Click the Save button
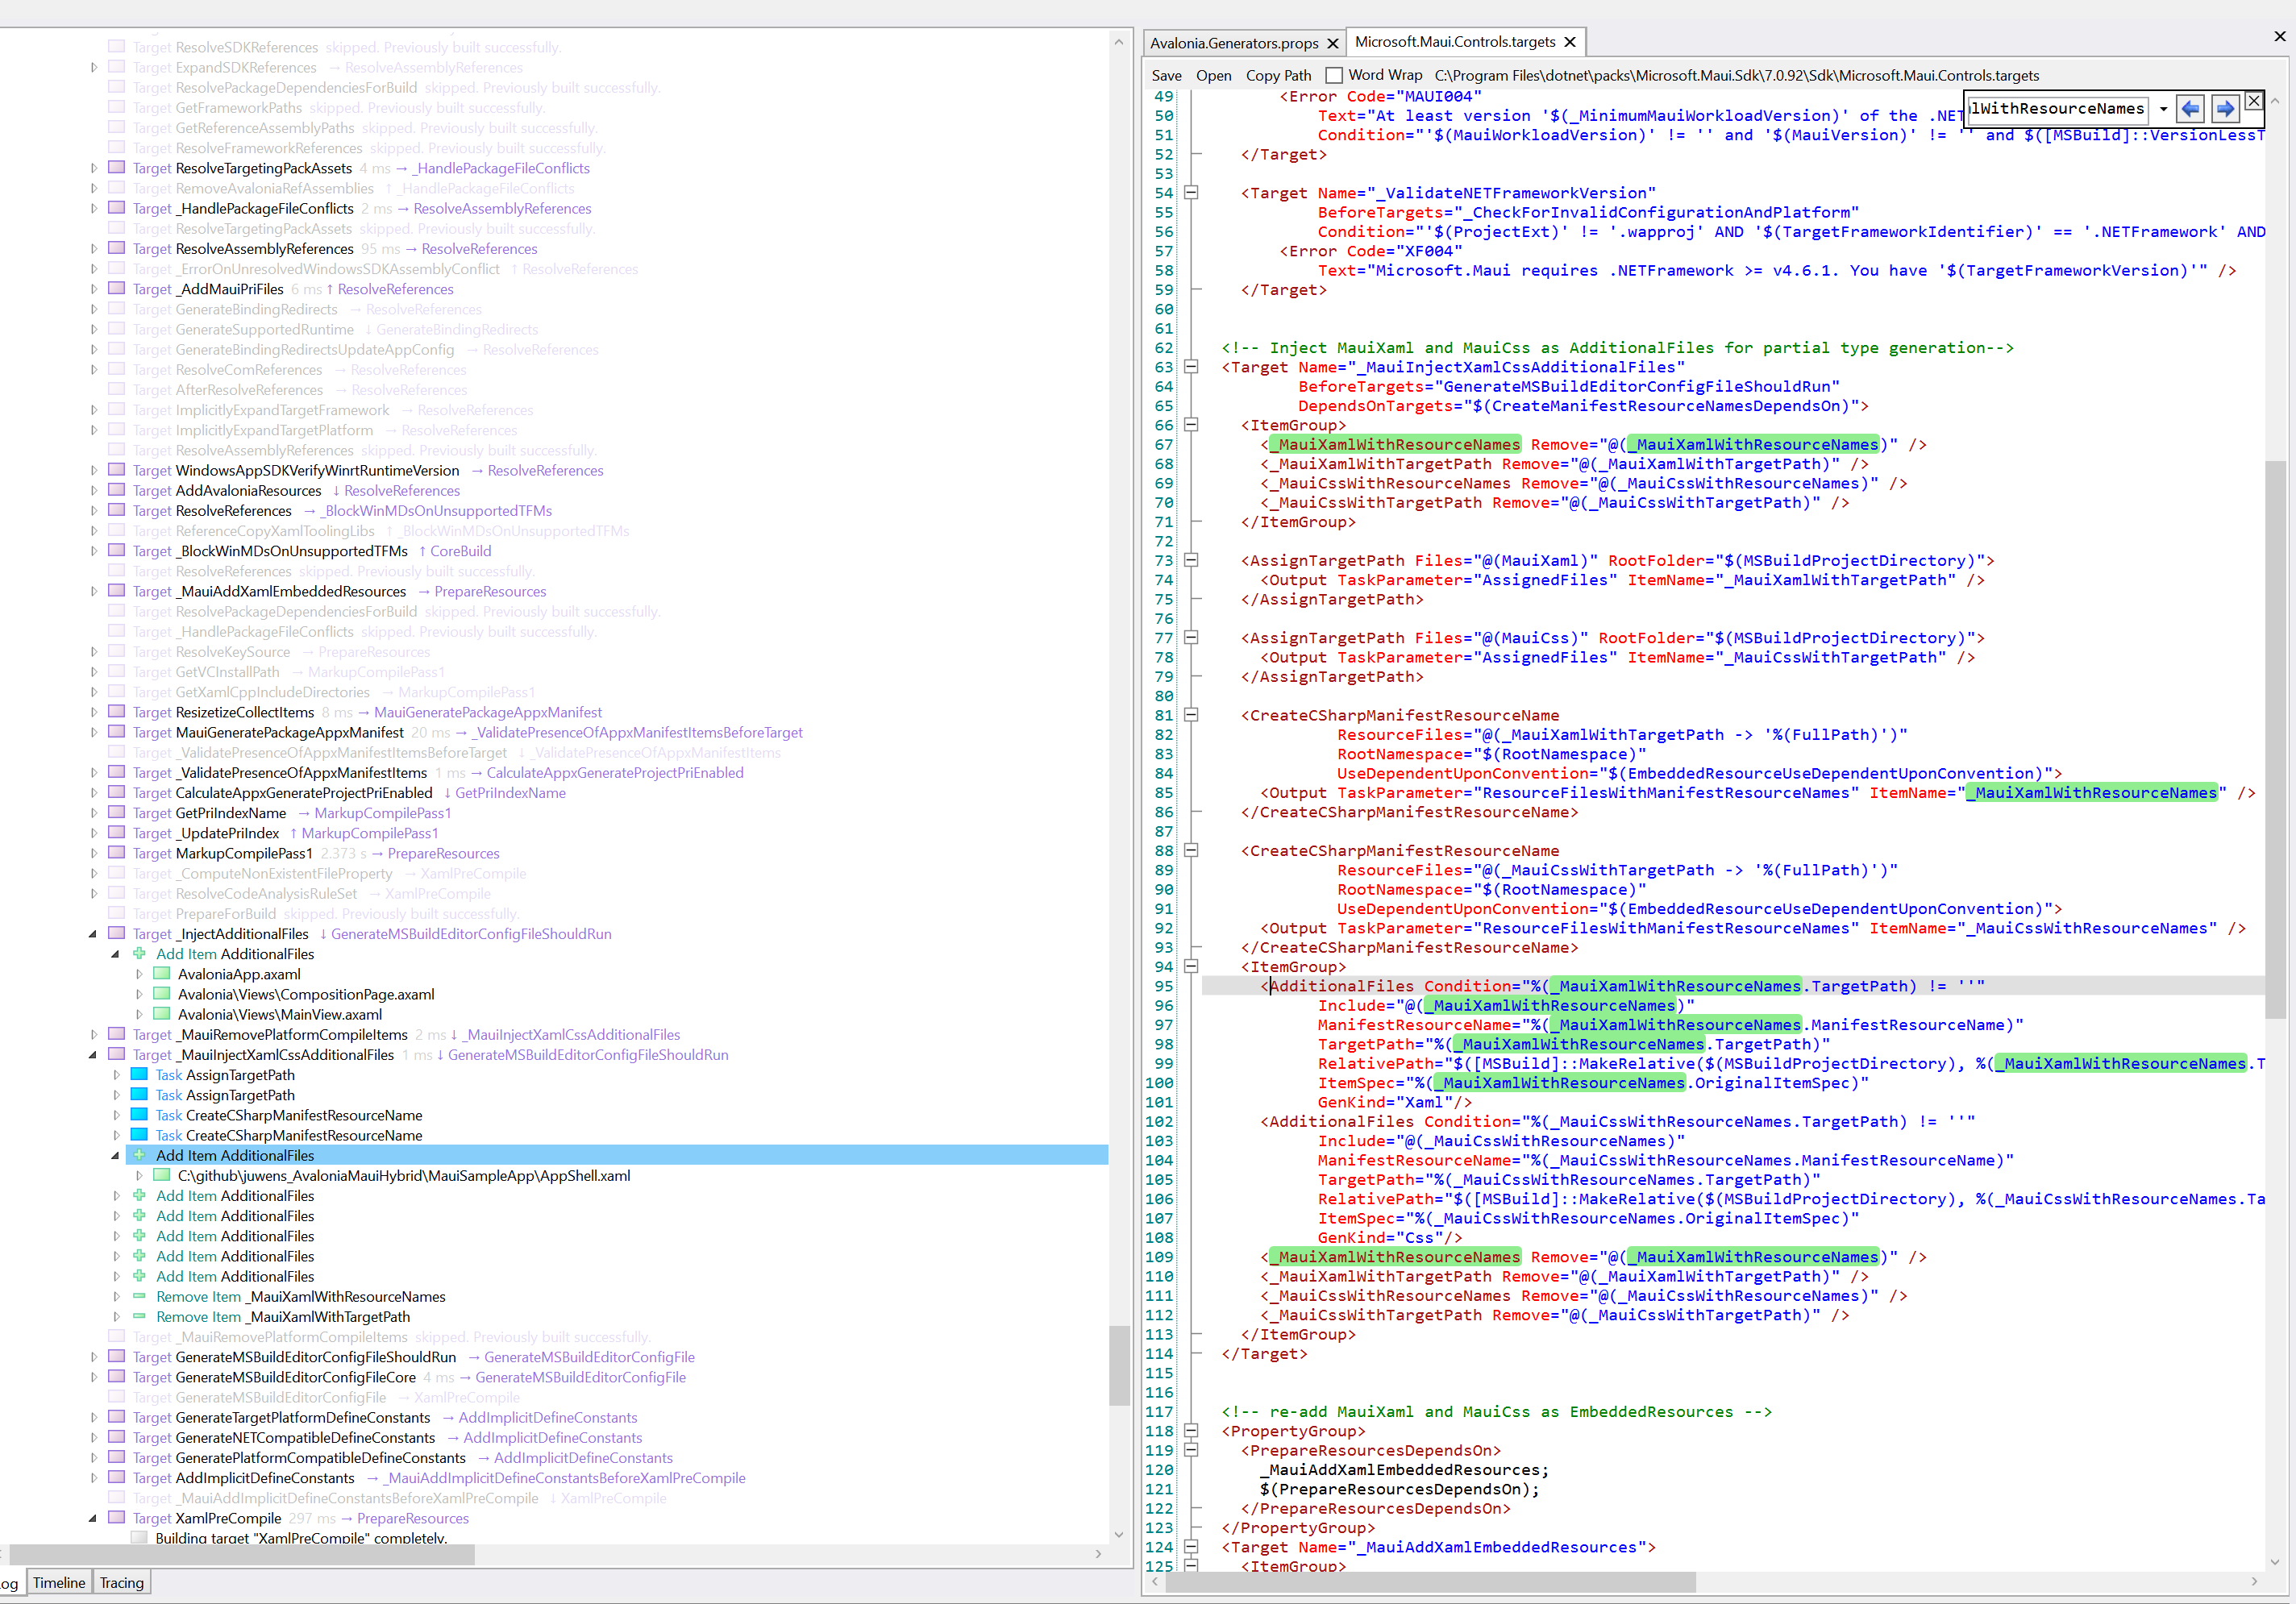The height and width of the screenshot is (1604, 2296). 1166,75
